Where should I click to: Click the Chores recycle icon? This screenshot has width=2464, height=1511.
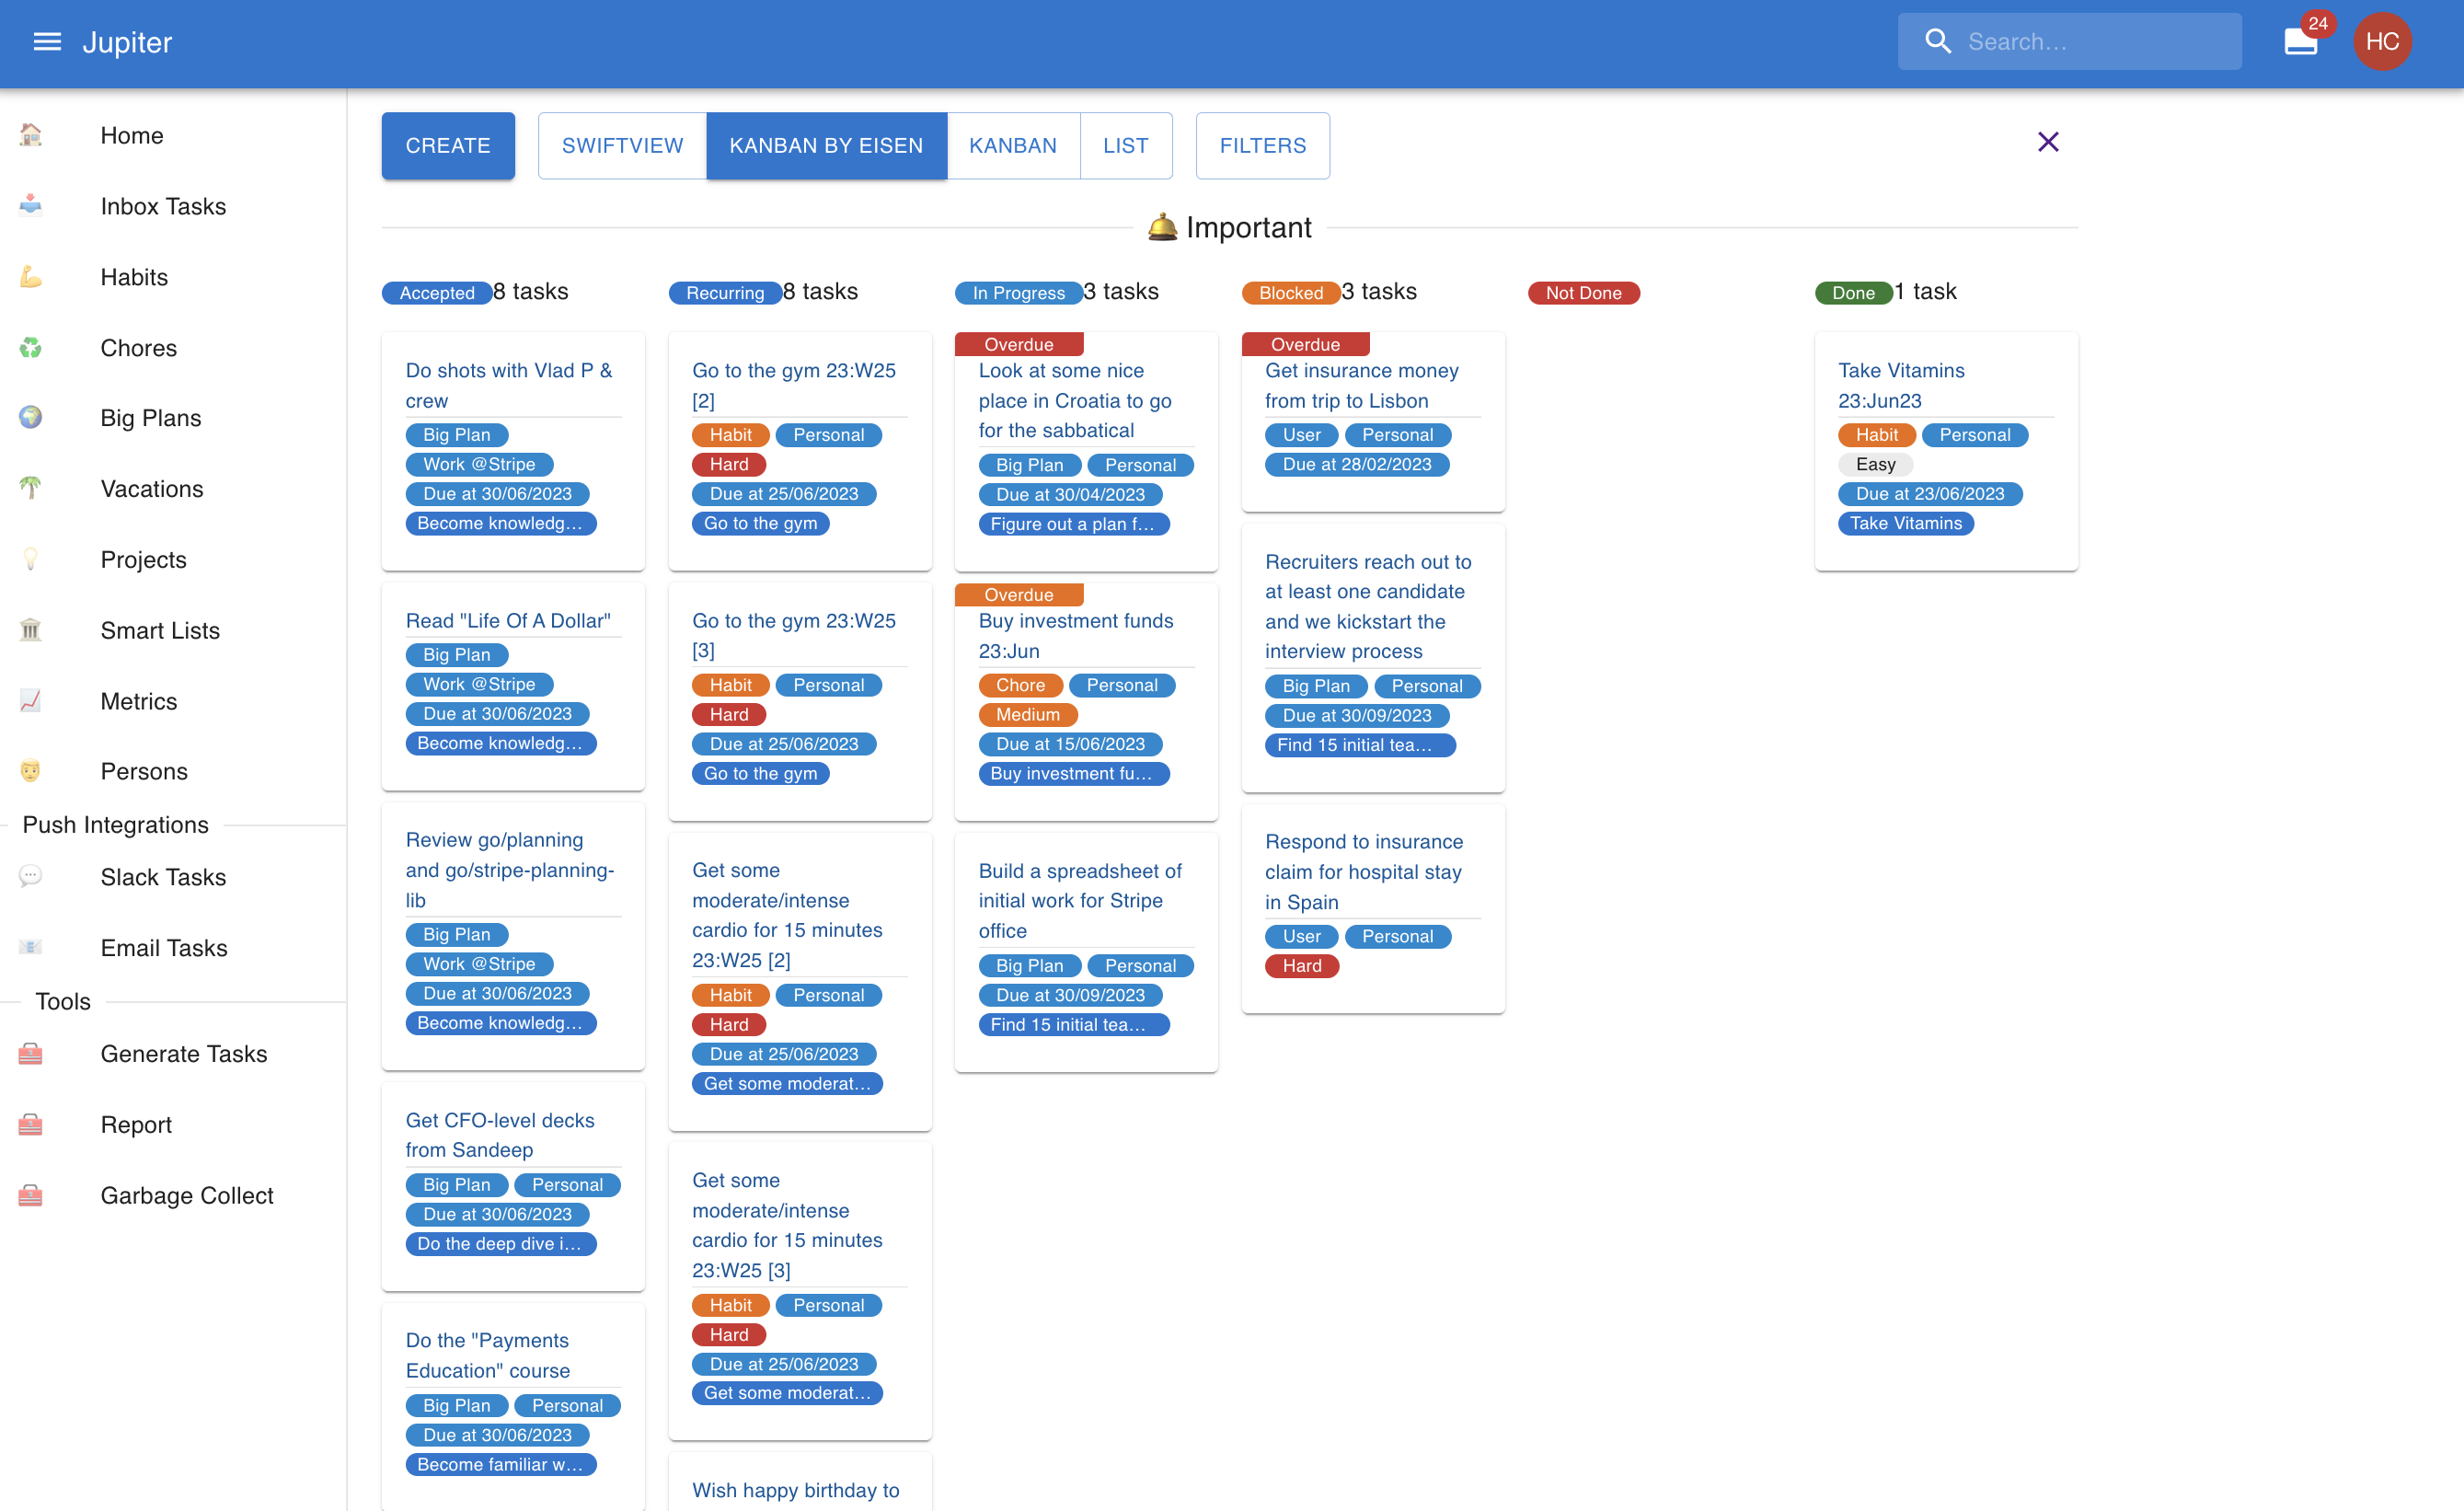31,347
